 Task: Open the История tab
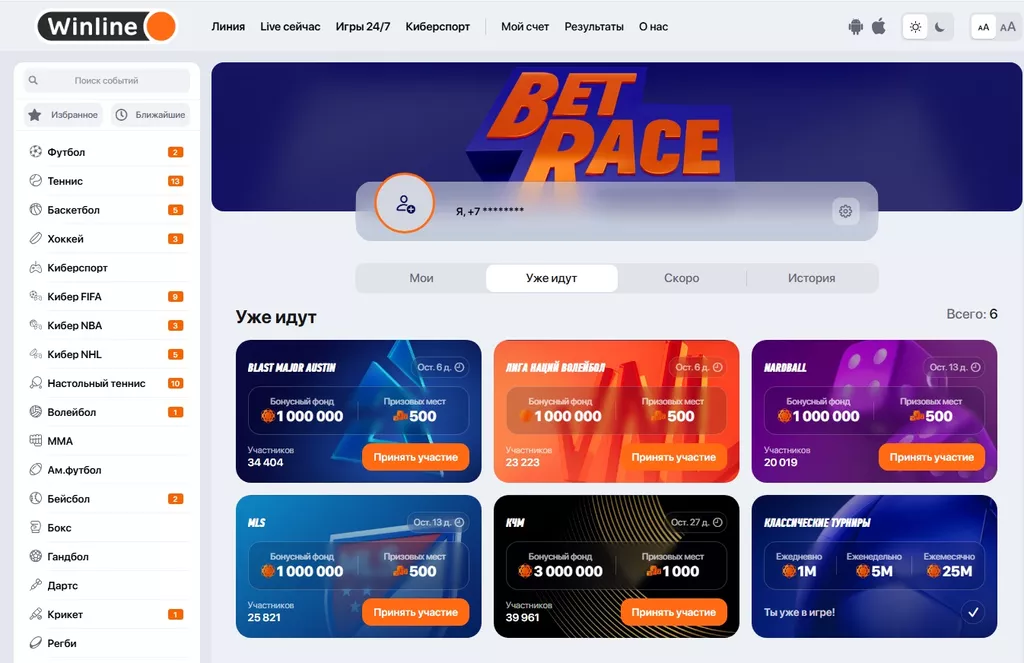812,278
